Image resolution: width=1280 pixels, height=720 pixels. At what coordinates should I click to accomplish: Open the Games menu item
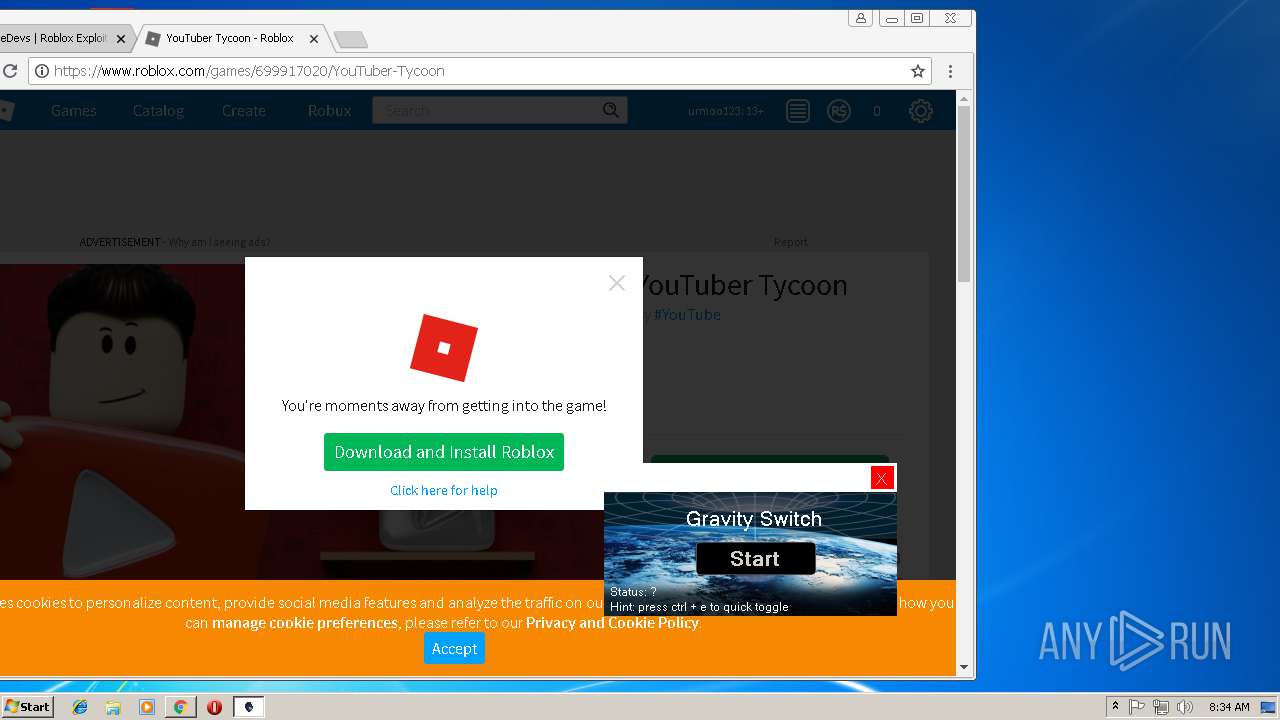tap(74, 111)
